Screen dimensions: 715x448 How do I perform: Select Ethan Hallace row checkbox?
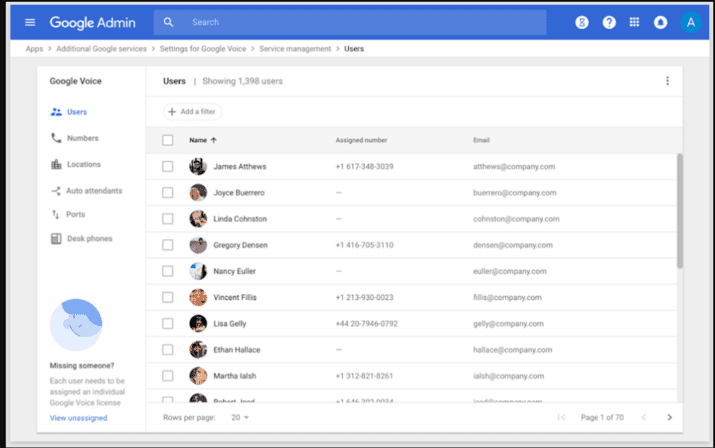point(168,350)
